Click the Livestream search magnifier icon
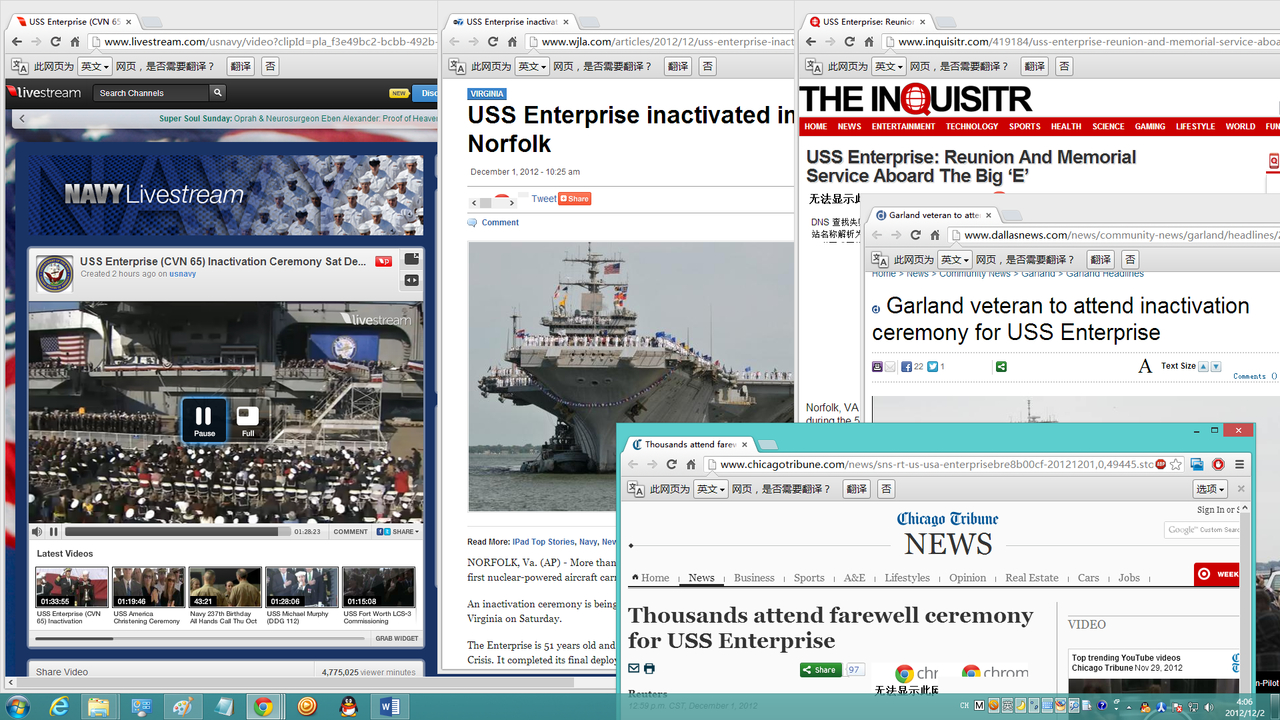 [217, 93]
